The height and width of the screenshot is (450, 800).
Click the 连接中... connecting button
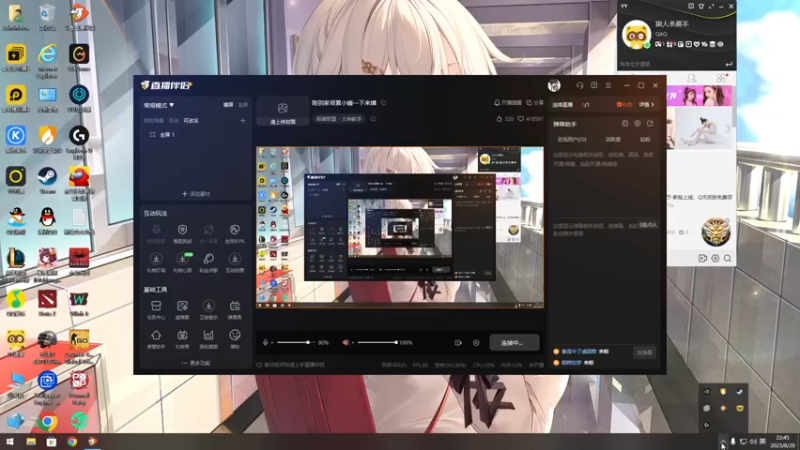click(x=514, y=343)
